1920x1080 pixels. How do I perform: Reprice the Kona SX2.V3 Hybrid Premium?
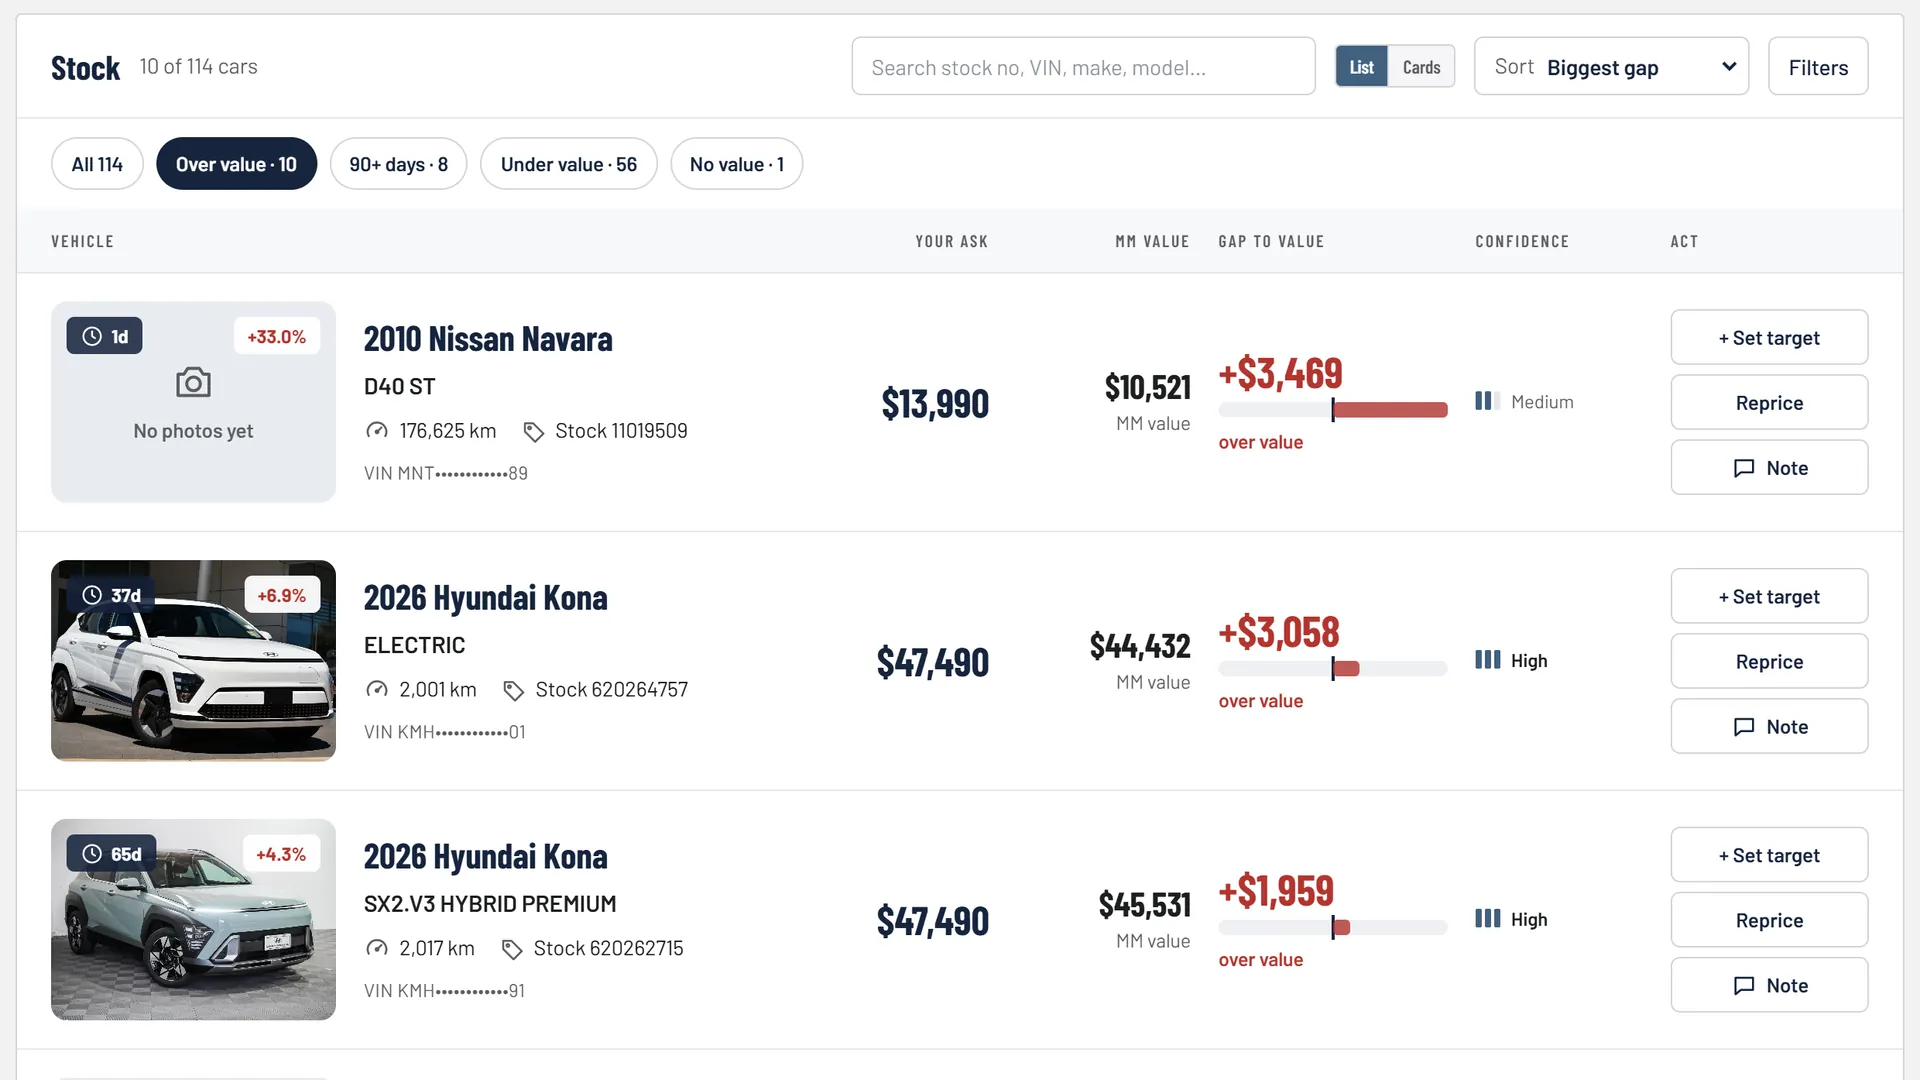[x=1769, y=921]
